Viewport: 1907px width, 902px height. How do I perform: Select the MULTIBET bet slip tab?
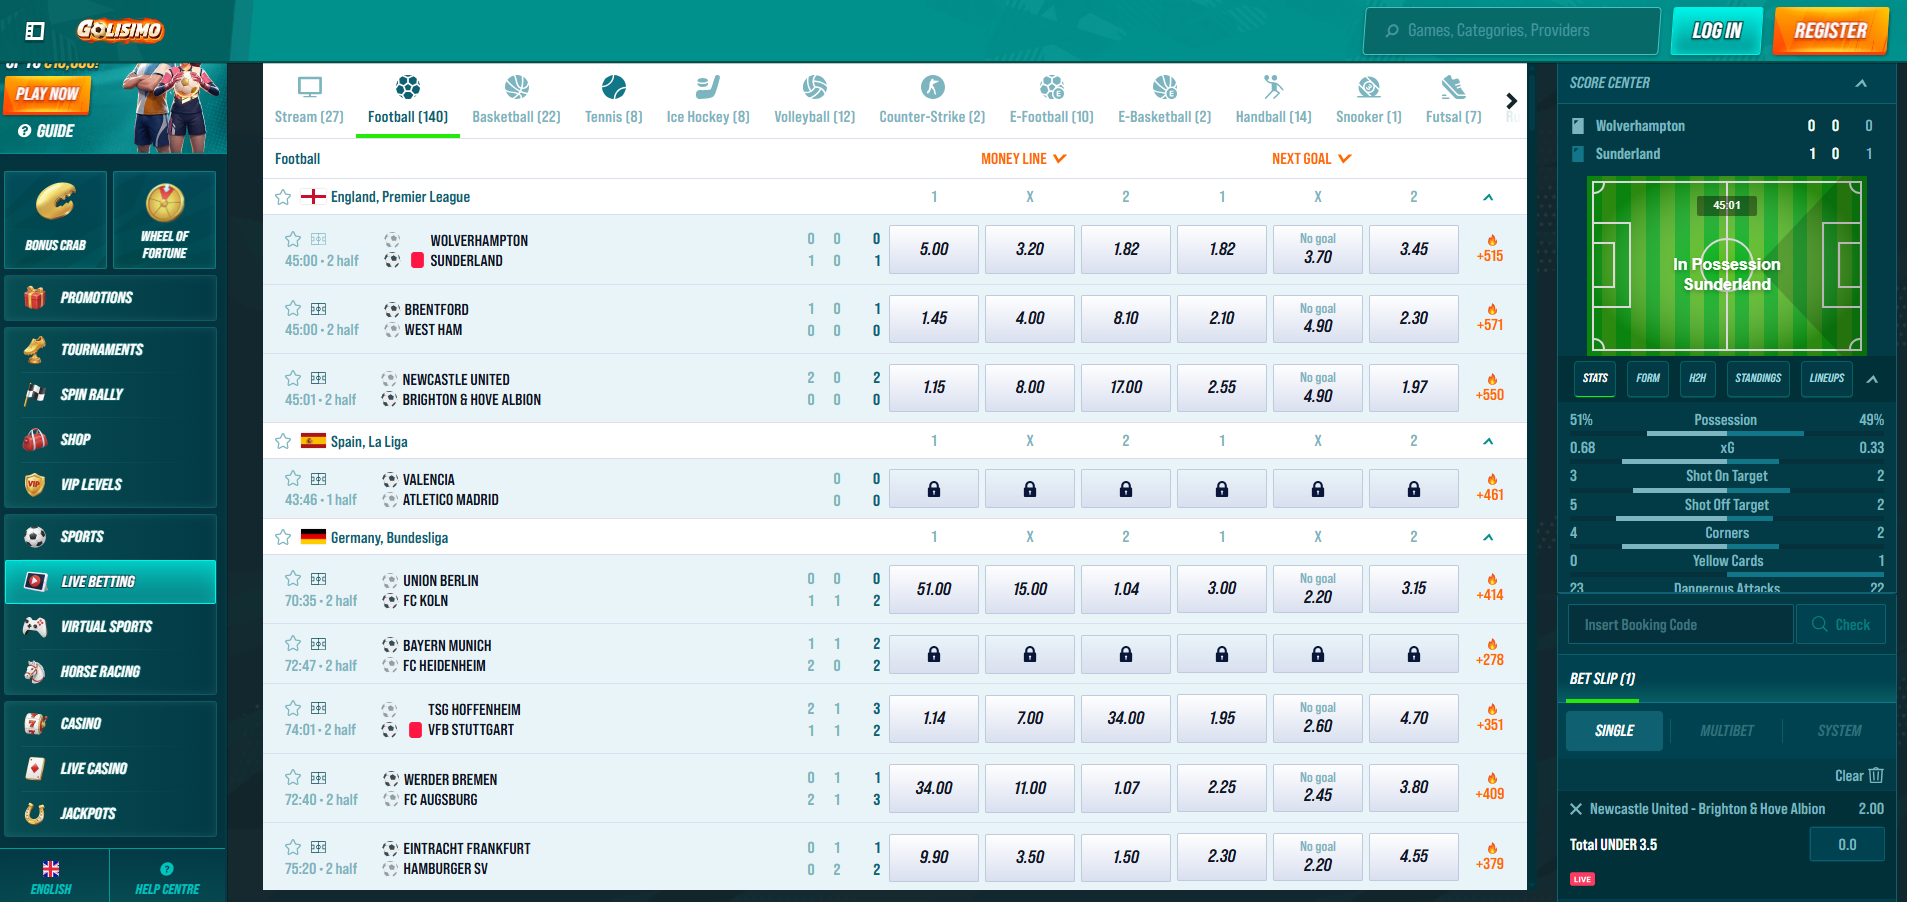pyautogui.click(x=1727, y=731)
